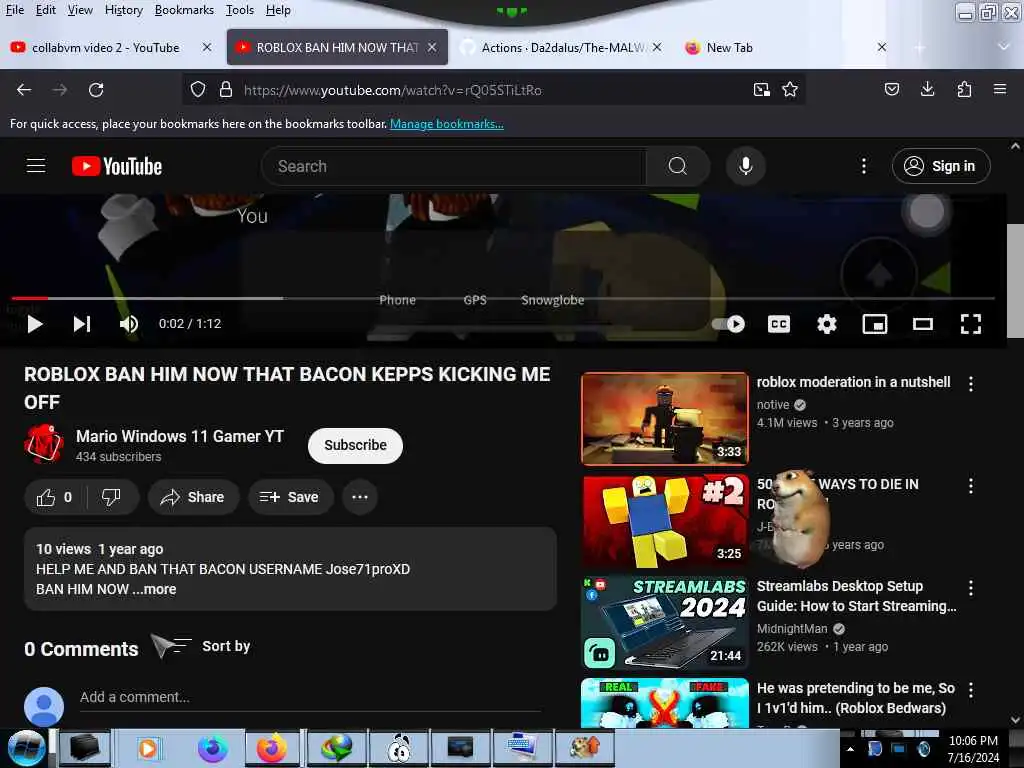This screenshot has height=768, width=1024.
Task: Save video to a playlist
Action: [289, 497]
